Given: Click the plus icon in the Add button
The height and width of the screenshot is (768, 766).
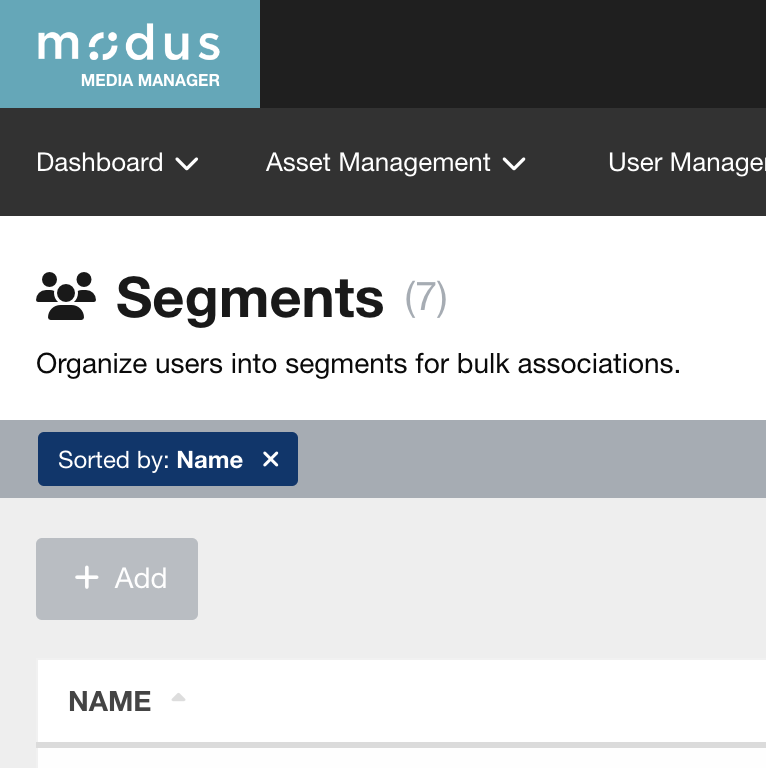Looking at the screenshot, I should [x=87, y=577].
